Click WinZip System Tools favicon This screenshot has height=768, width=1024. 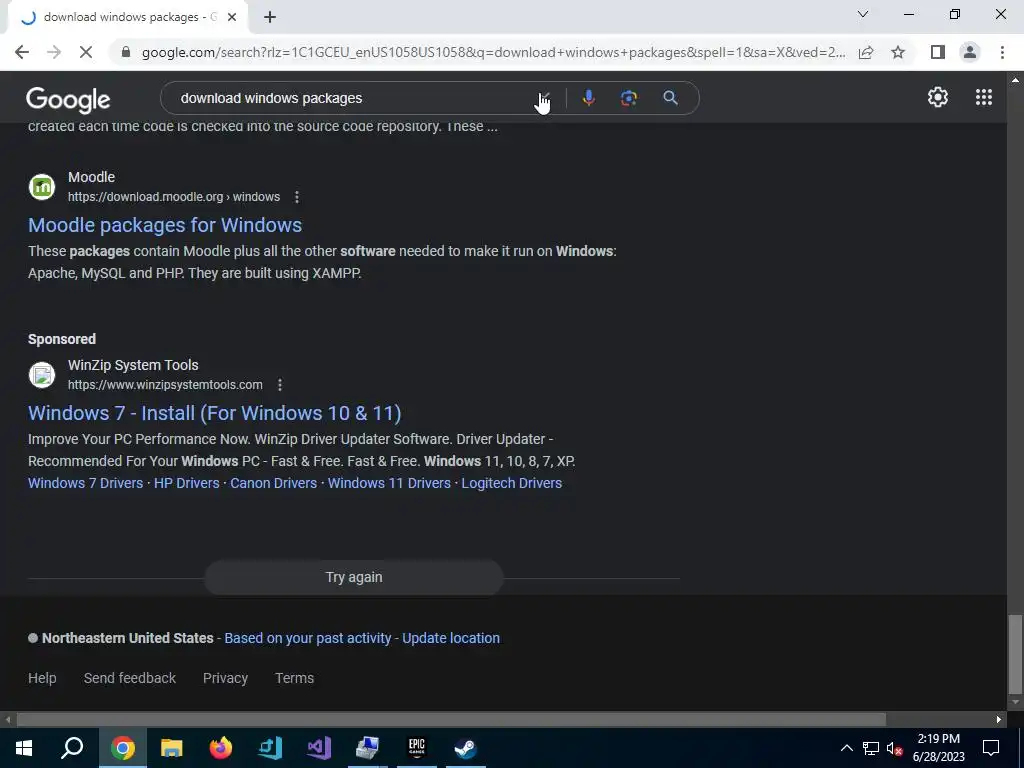(x=42, y=375)
